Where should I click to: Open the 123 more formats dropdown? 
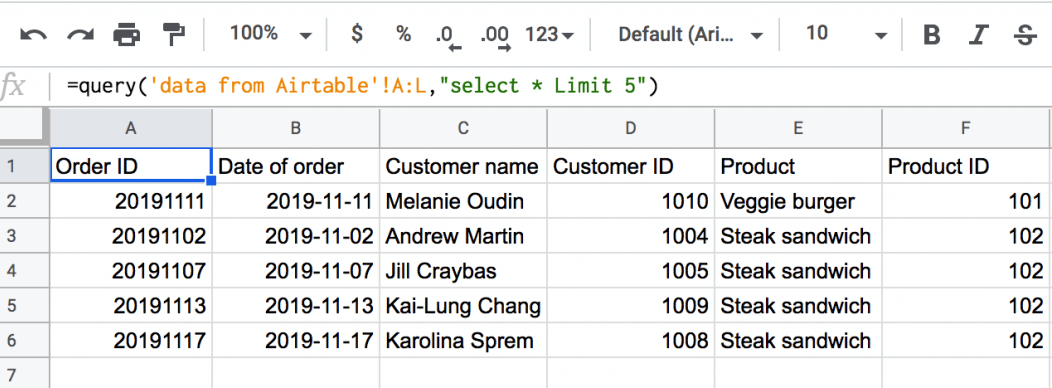coord(549,34)
